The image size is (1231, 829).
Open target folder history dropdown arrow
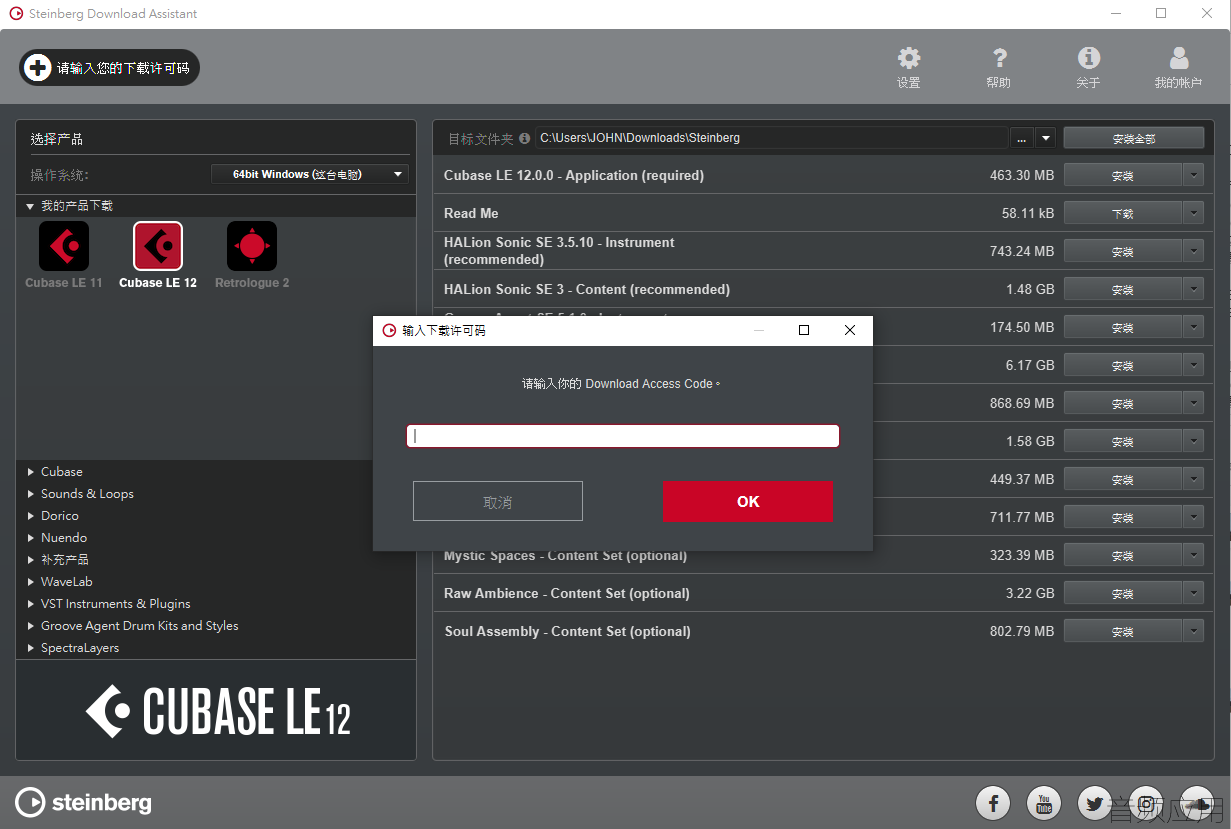[1046, 138]
